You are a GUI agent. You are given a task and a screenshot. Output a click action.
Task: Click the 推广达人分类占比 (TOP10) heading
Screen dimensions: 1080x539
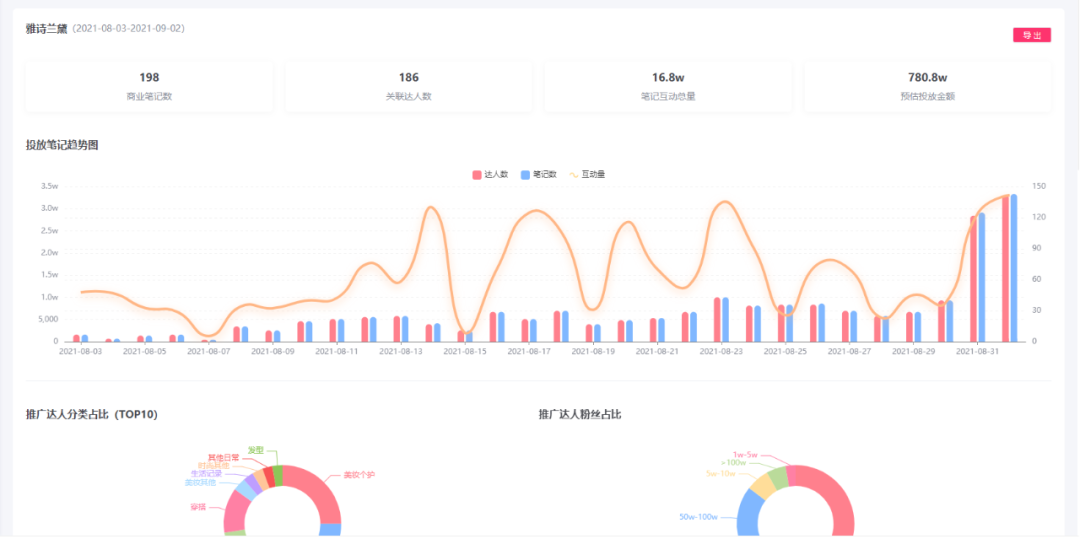pos(92,414)
